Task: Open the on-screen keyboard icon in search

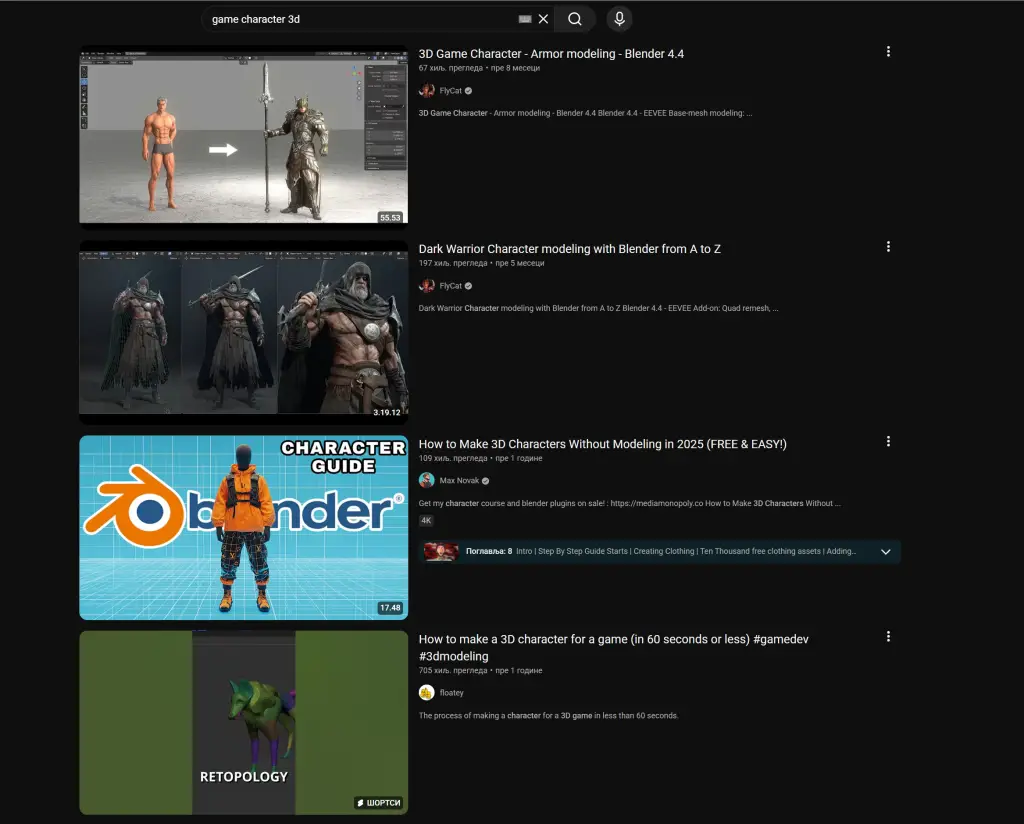Action: click(x=525, y=19)
